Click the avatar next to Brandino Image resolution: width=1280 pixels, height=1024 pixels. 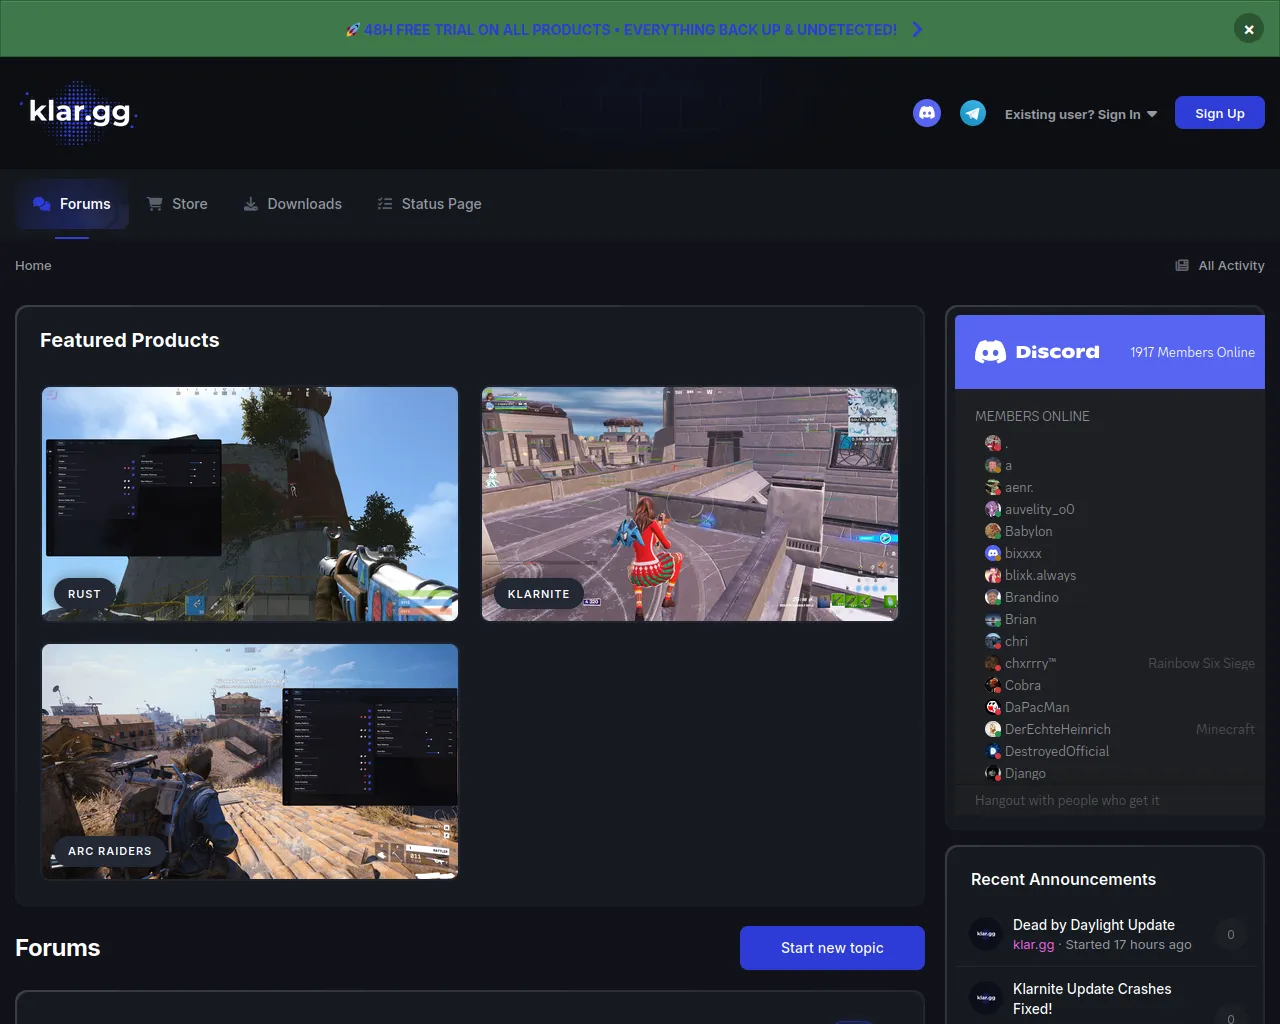click(x=993, y=597)
